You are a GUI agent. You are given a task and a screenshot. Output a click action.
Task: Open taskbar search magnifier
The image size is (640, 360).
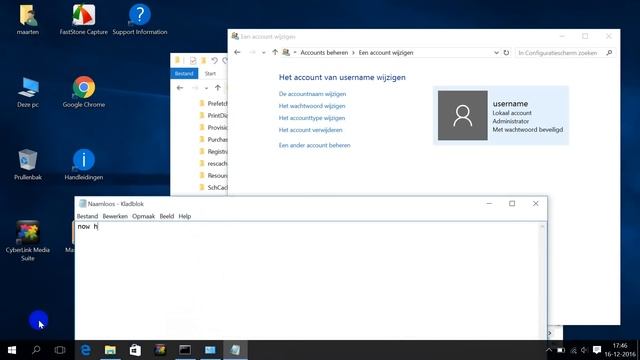[x=36, y=350]
